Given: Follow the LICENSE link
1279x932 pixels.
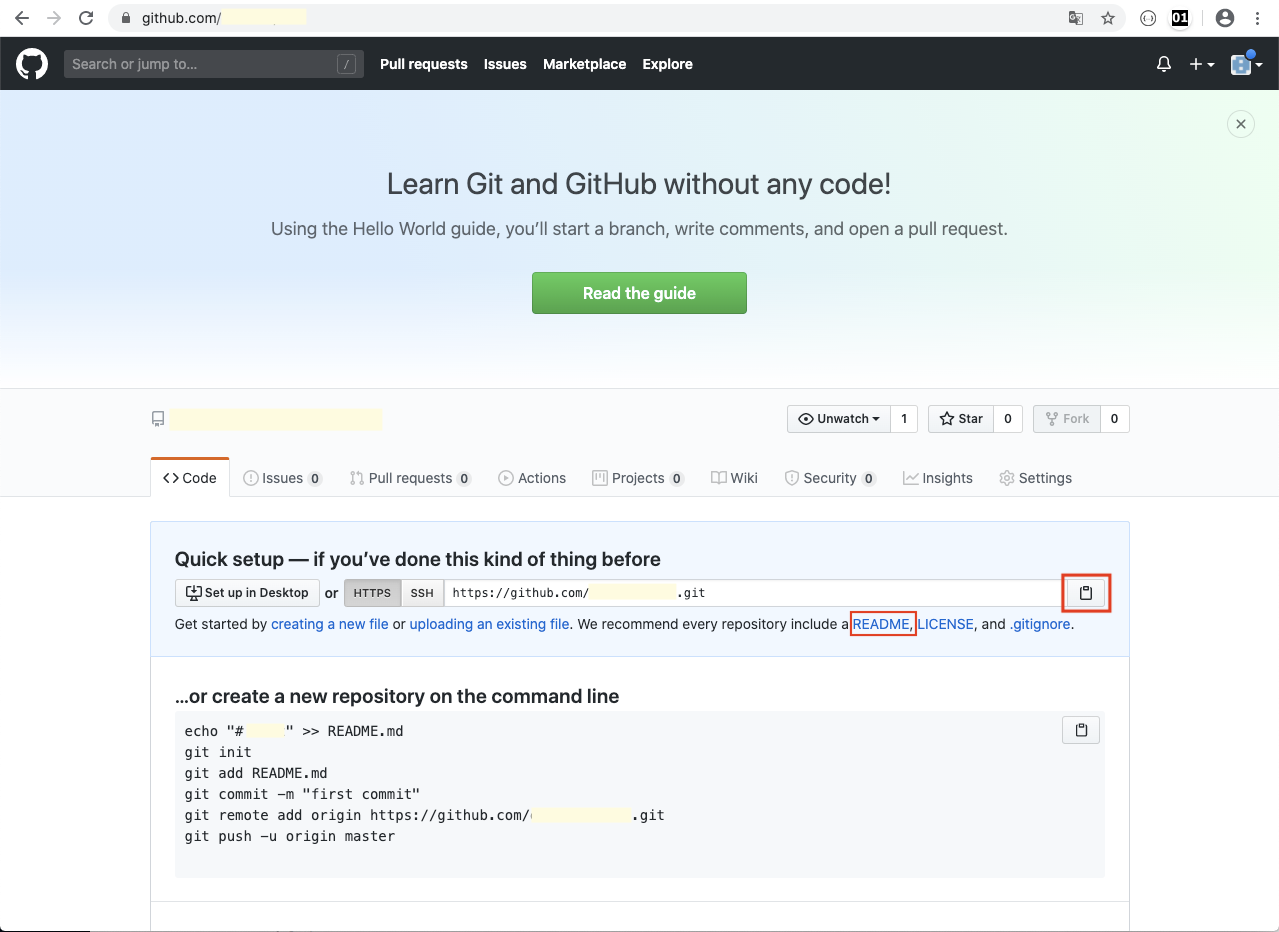Looking at the screenshot, I should coord(946,624).
